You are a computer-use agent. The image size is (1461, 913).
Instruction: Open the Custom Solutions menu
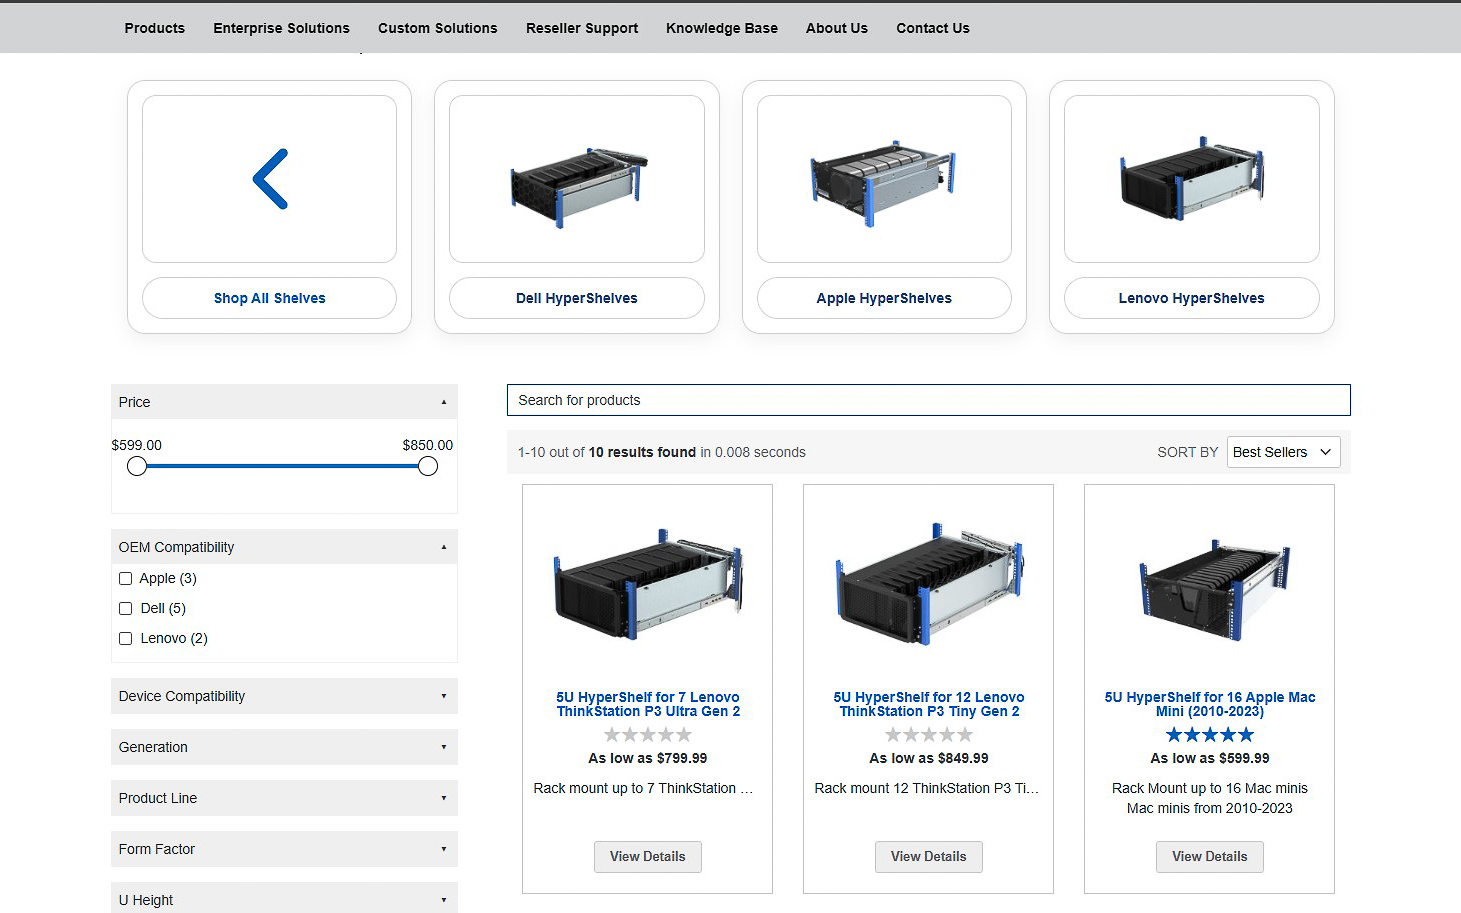tap(437, 28)
